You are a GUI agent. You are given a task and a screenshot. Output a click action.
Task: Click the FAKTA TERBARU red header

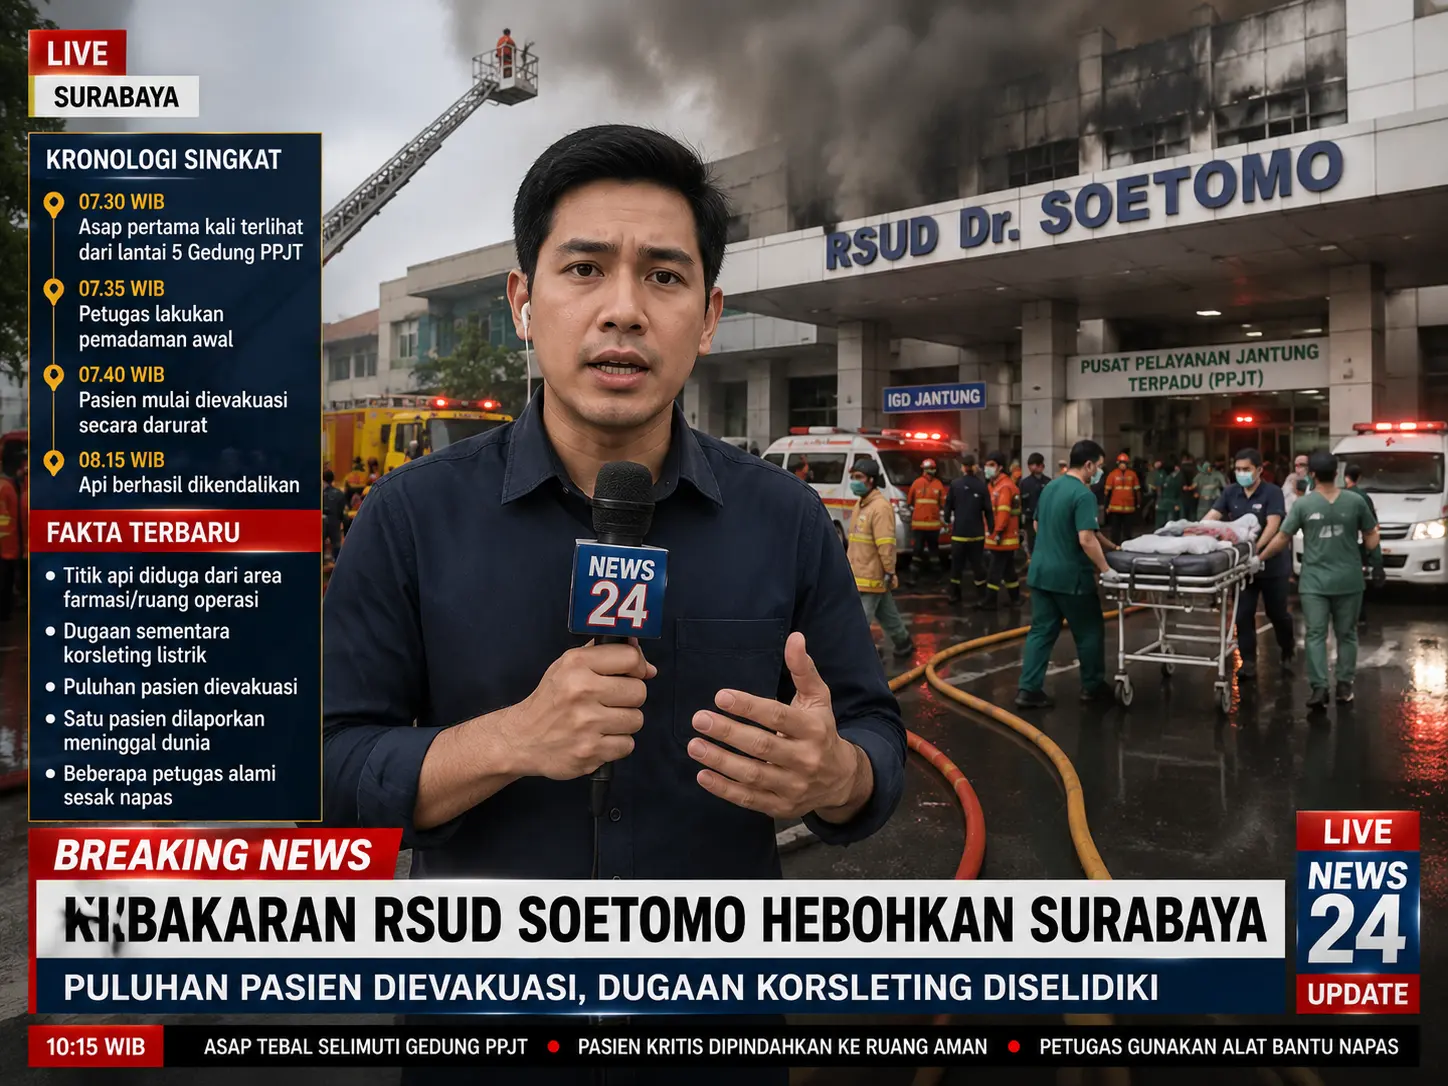click(175, 532)
